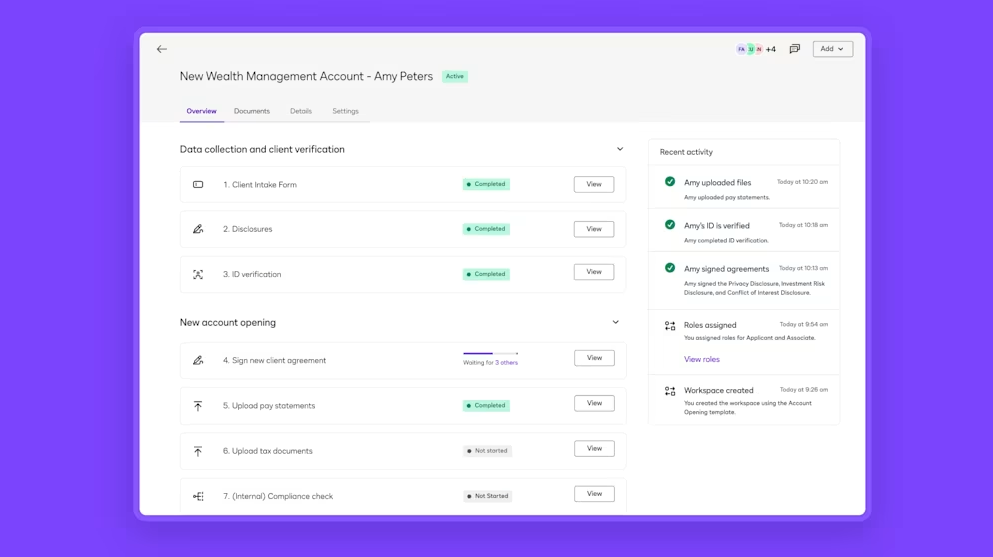Click the Disclosures pen icon
Viewport: 993px width, 557px height.
[198, 229]
